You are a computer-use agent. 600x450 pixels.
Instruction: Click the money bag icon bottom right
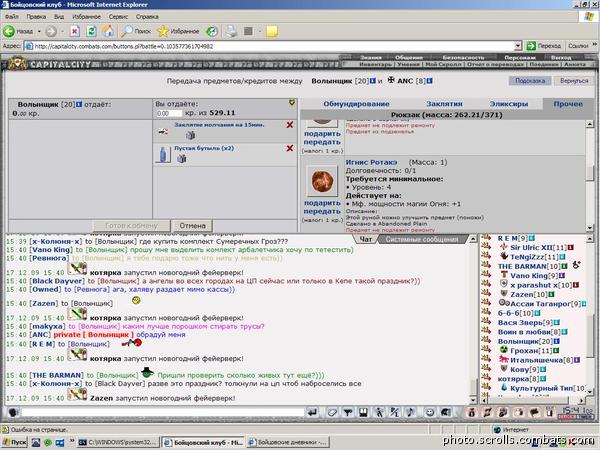(x=472, y=412)
